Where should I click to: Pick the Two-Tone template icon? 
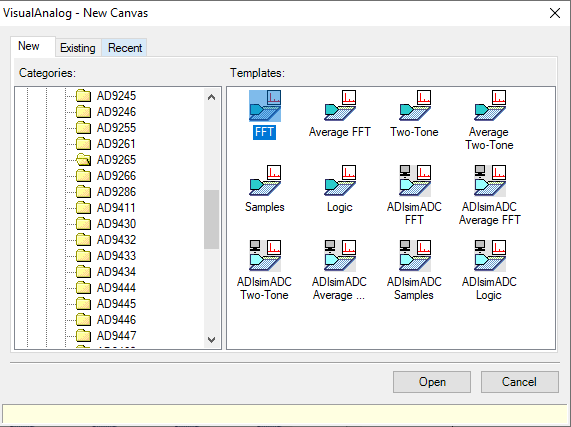coord(415,106)
